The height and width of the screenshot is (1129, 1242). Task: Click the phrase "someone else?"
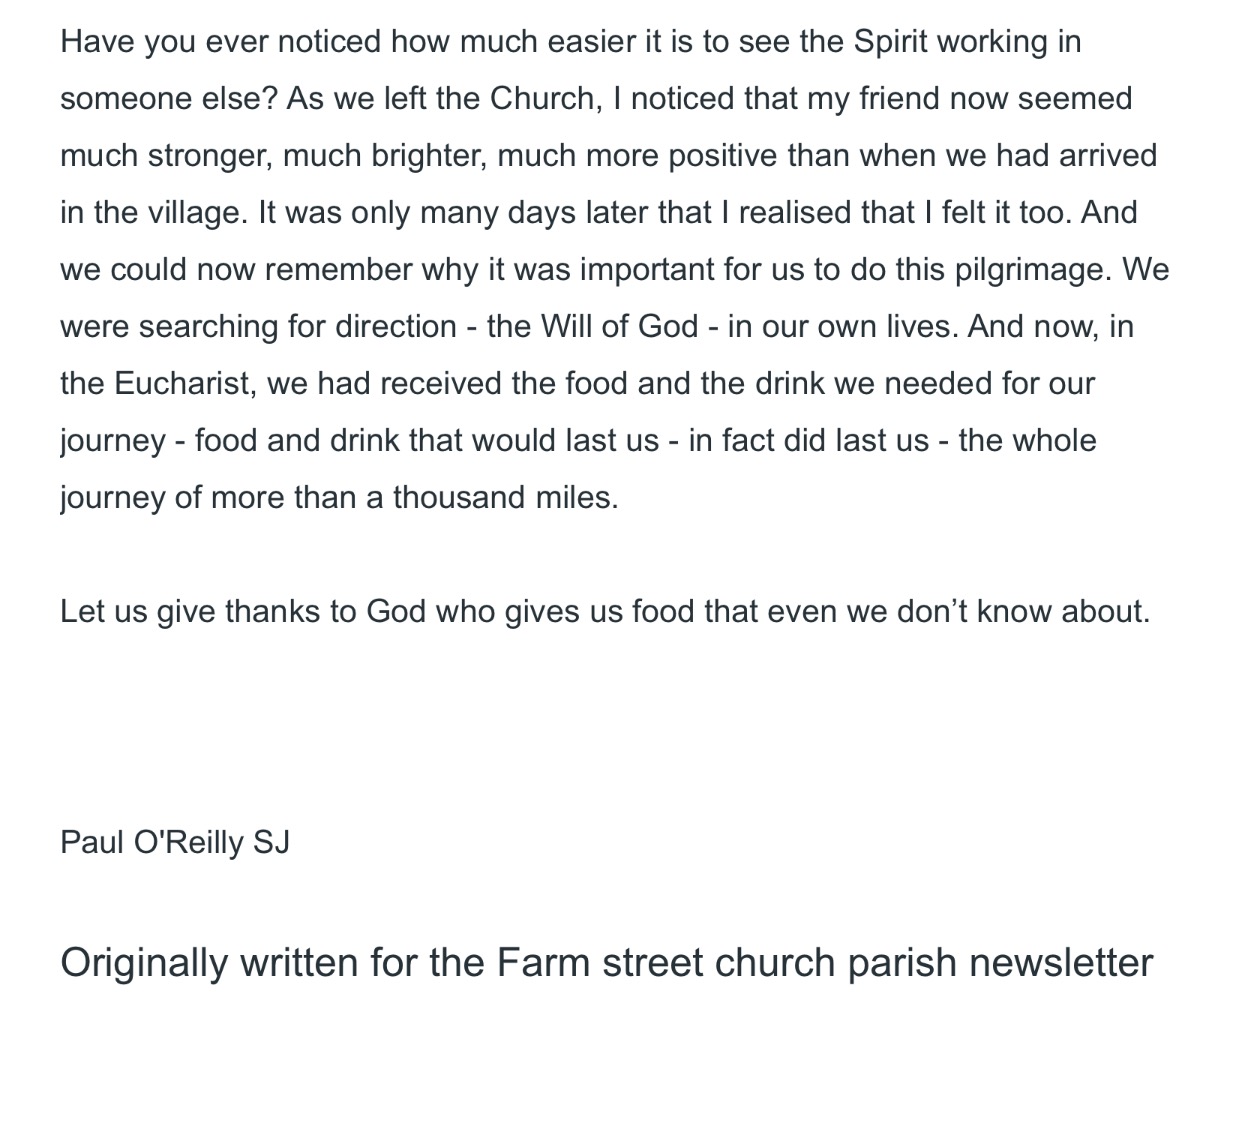coord(168,99)
